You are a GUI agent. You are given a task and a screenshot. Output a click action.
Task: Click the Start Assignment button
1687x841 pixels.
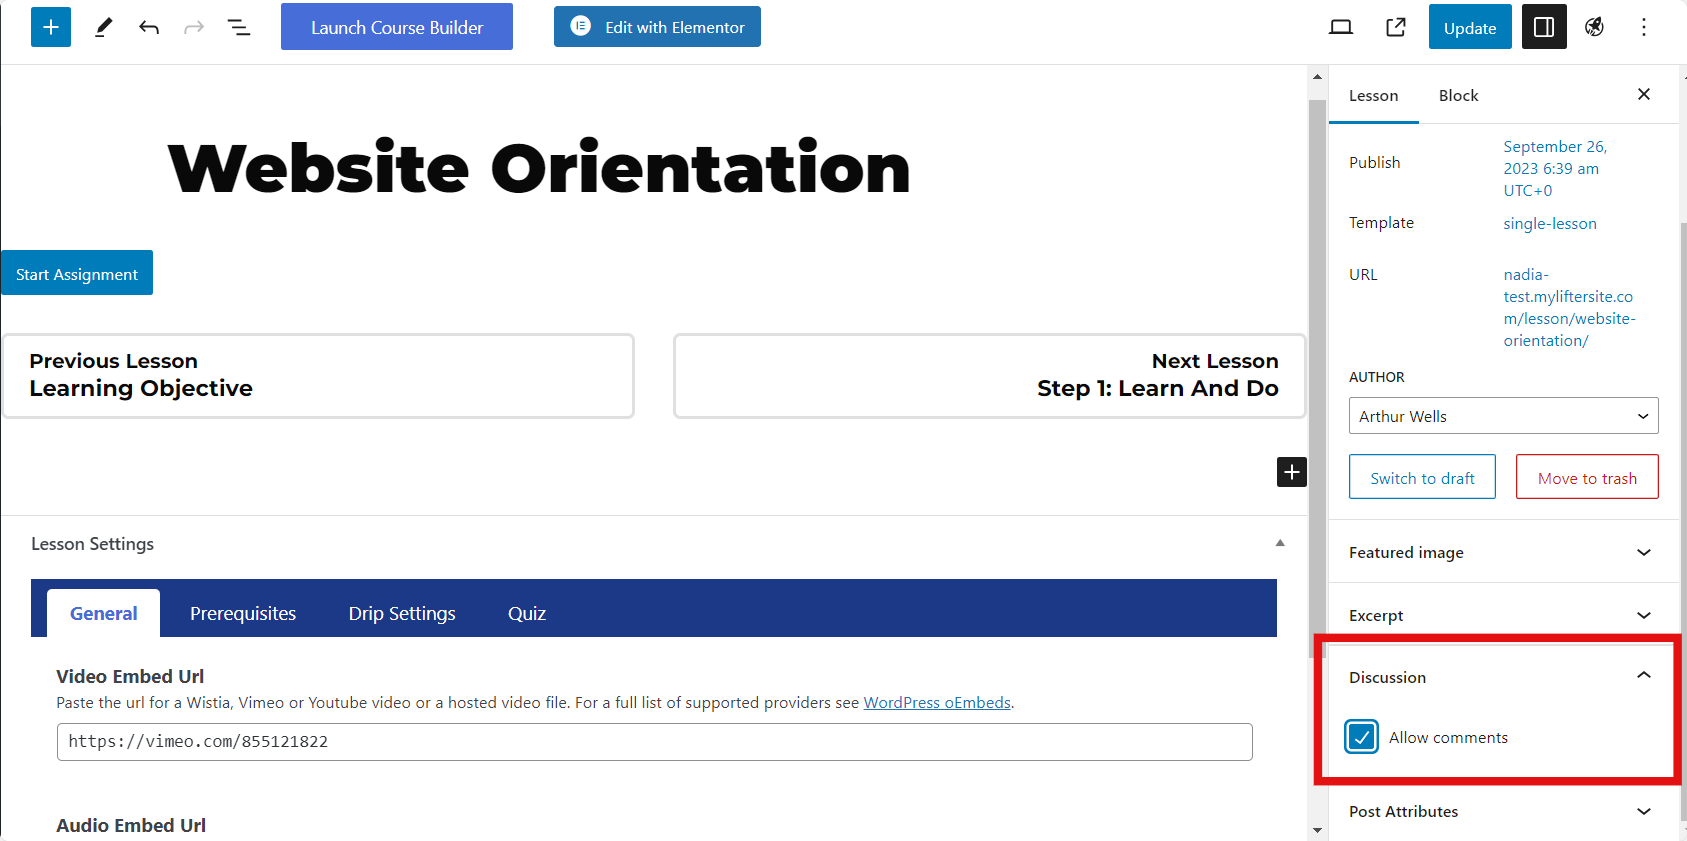tap(77, 273)
